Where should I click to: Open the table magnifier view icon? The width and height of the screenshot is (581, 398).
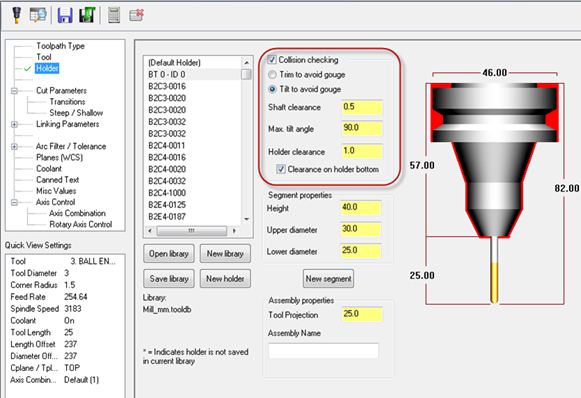tap(38, 15)
